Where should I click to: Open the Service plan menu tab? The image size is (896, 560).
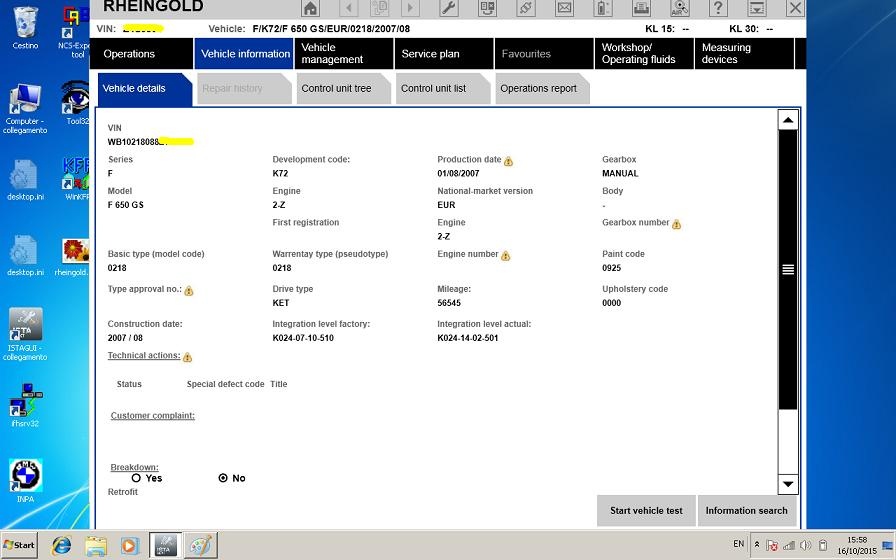point(444,54)
